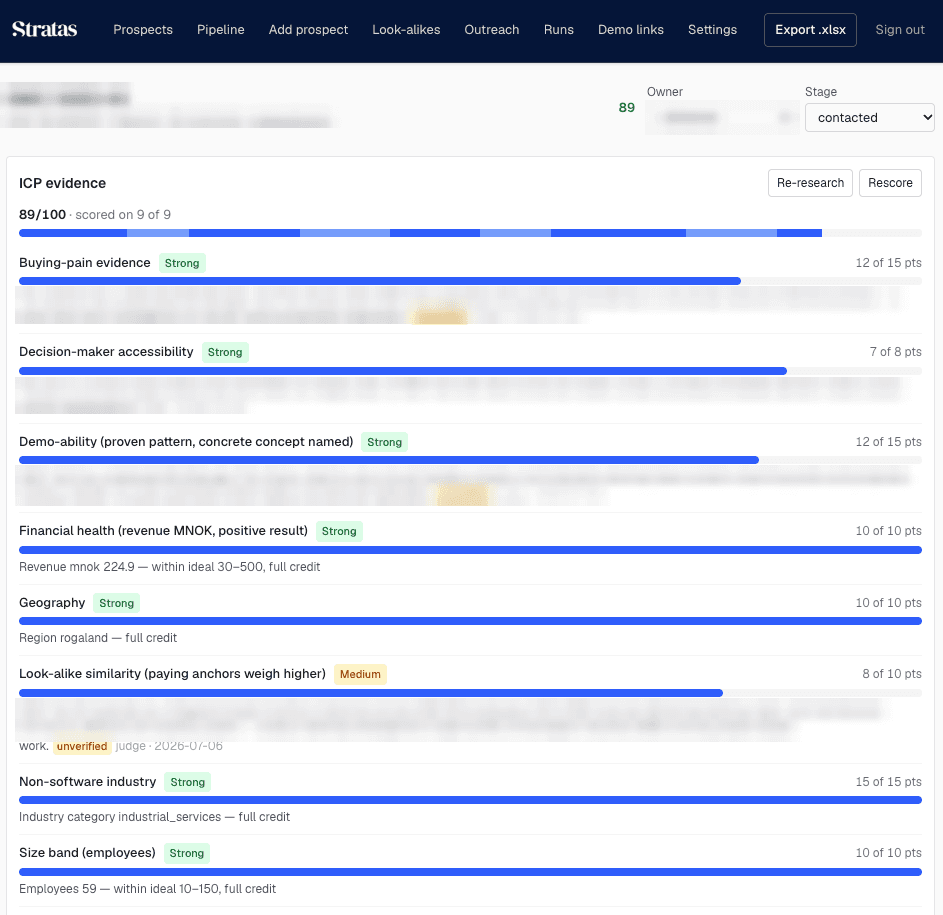943x915 pixels.
Task: Click the "Buying-pain evidence" criterion title
Action: tap(85, 263)
